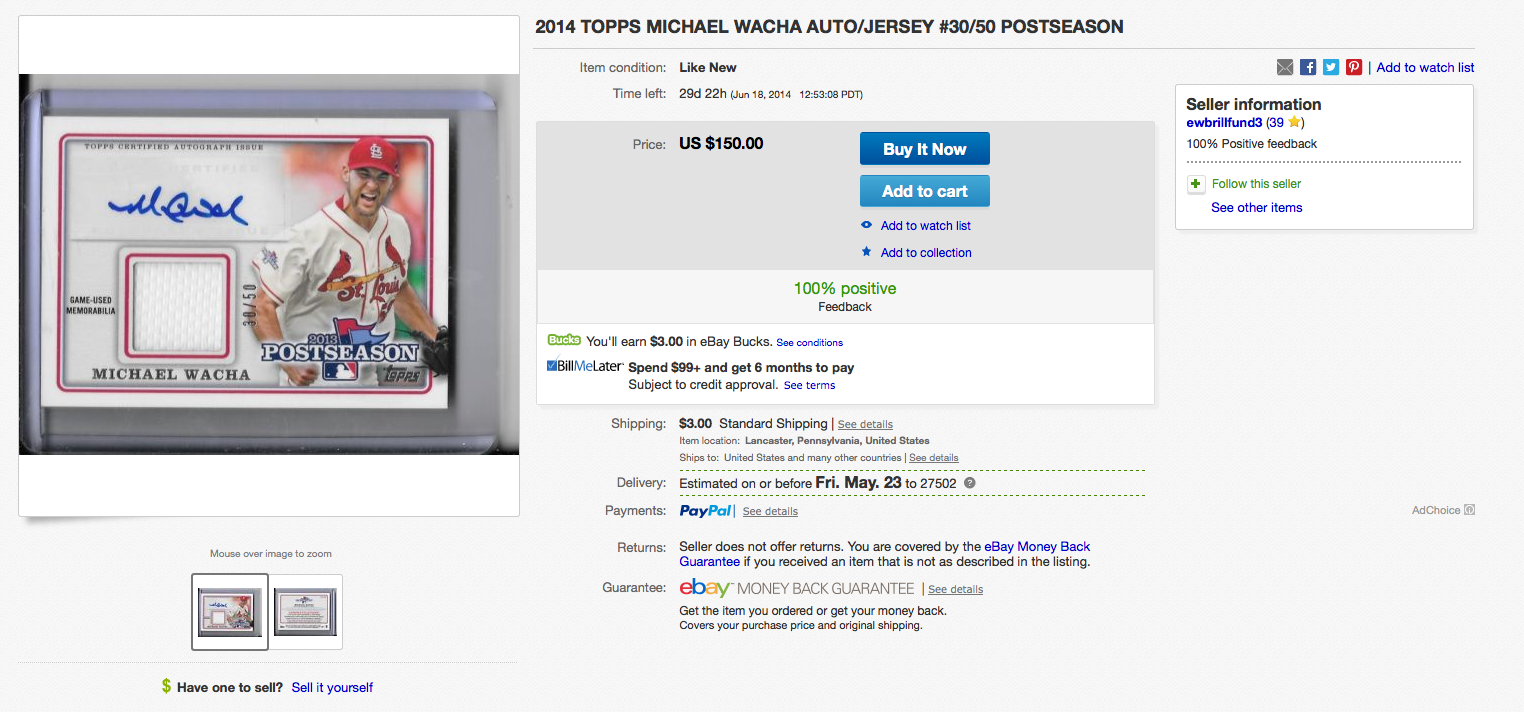1524x712 pixels.
Task: Select the card back thumbnail
Action: coord(306,612)
